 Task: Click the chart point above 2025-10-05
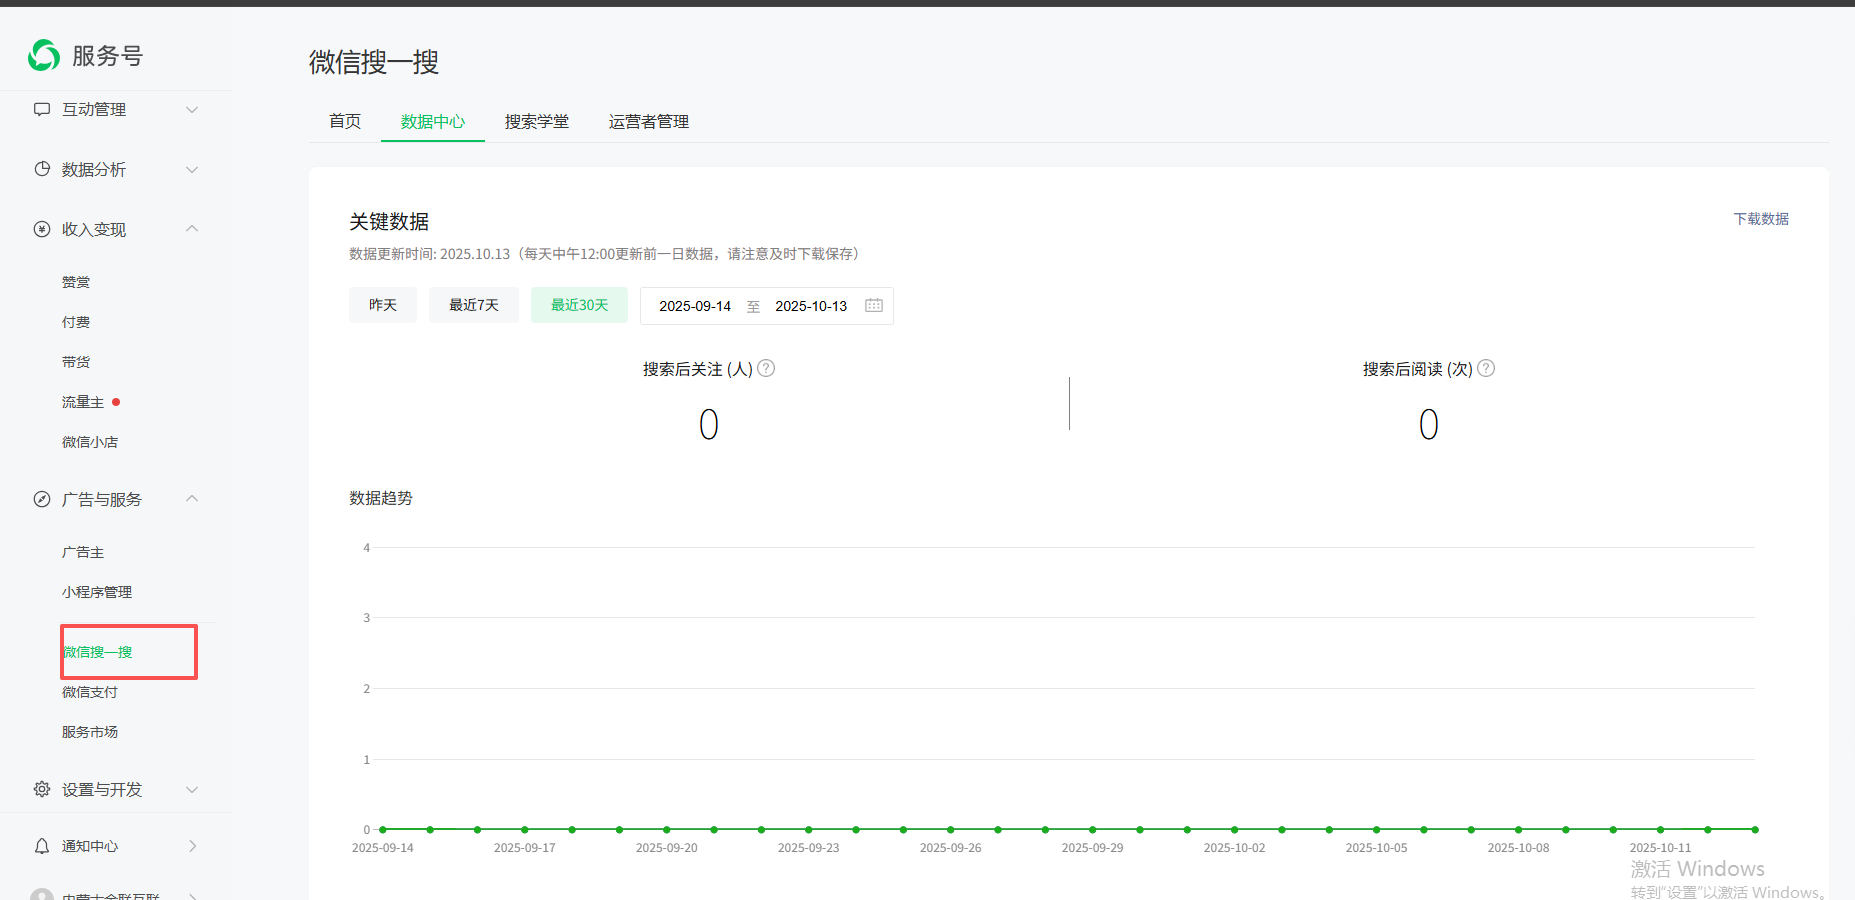pos(1377,829)
